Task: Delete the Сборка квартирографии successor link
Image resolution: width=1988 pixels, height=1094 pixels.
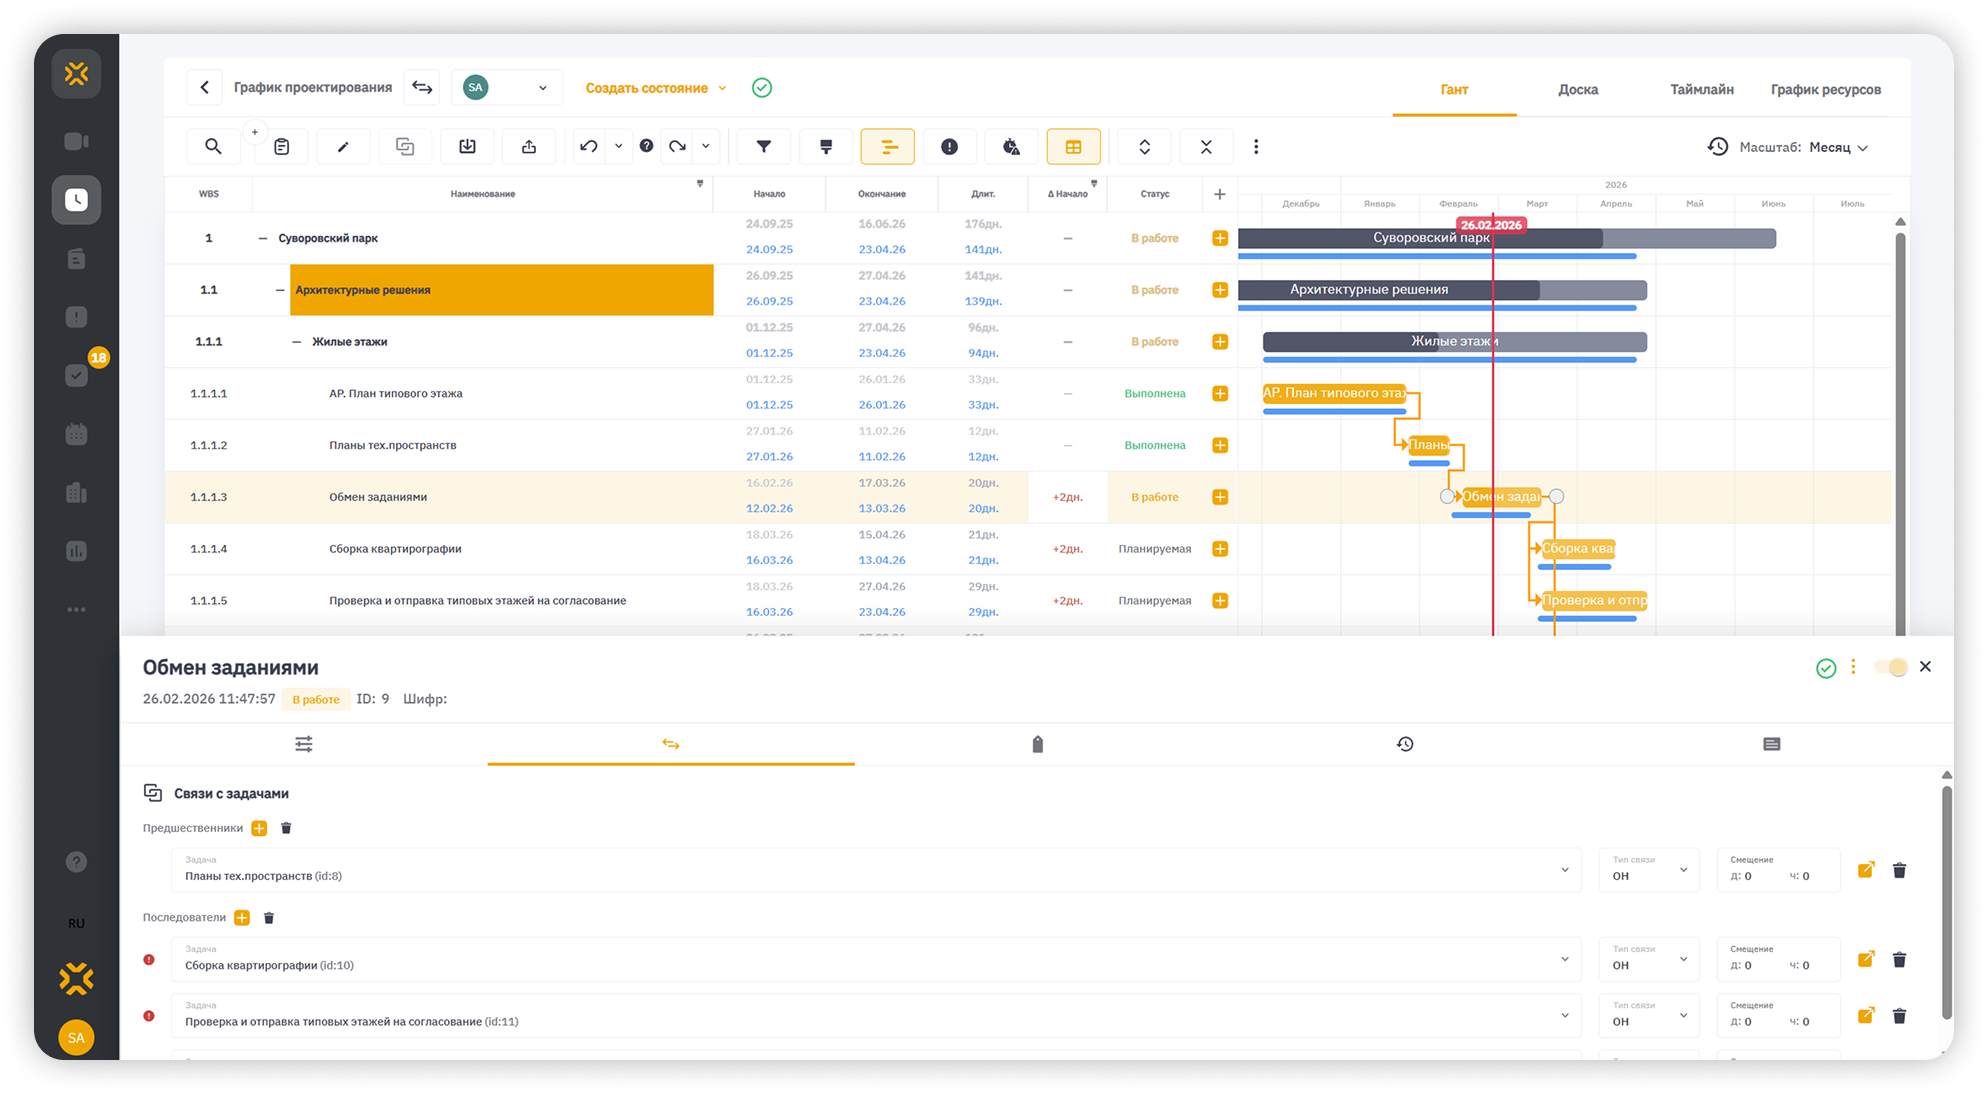Action: point(1899,960)
